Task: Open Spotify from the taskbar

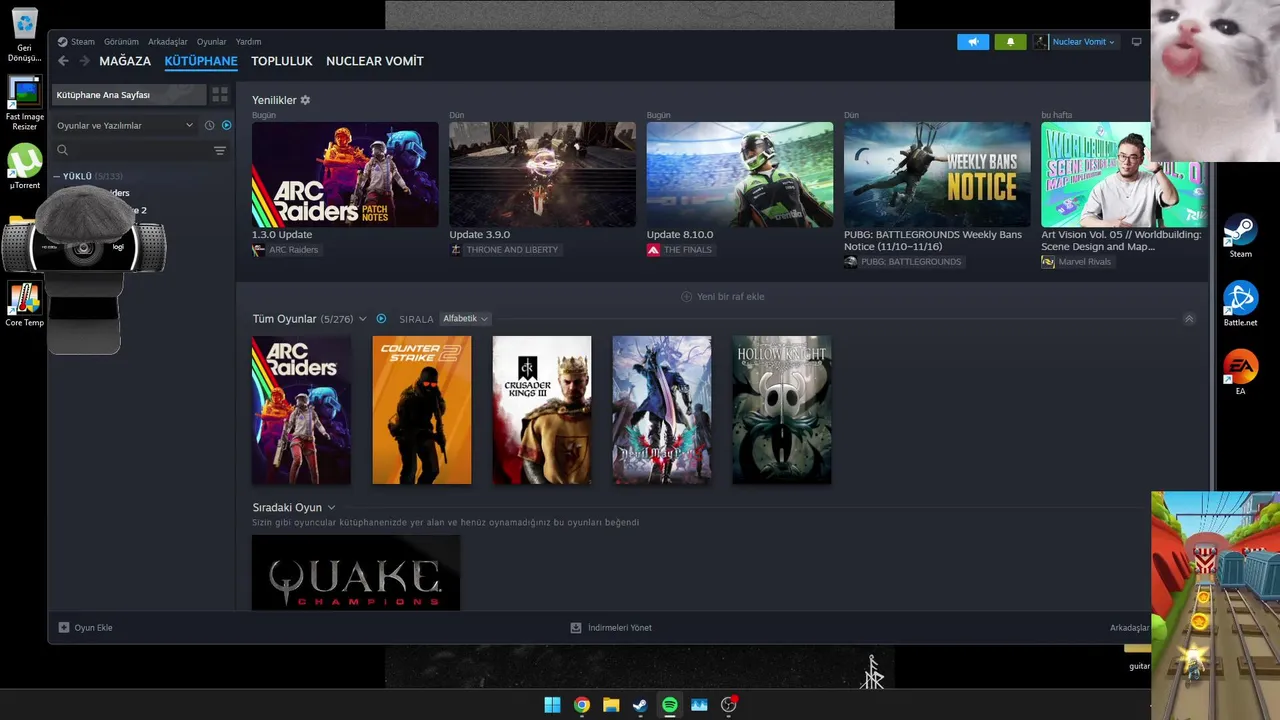Action: (x=670, y=705)
